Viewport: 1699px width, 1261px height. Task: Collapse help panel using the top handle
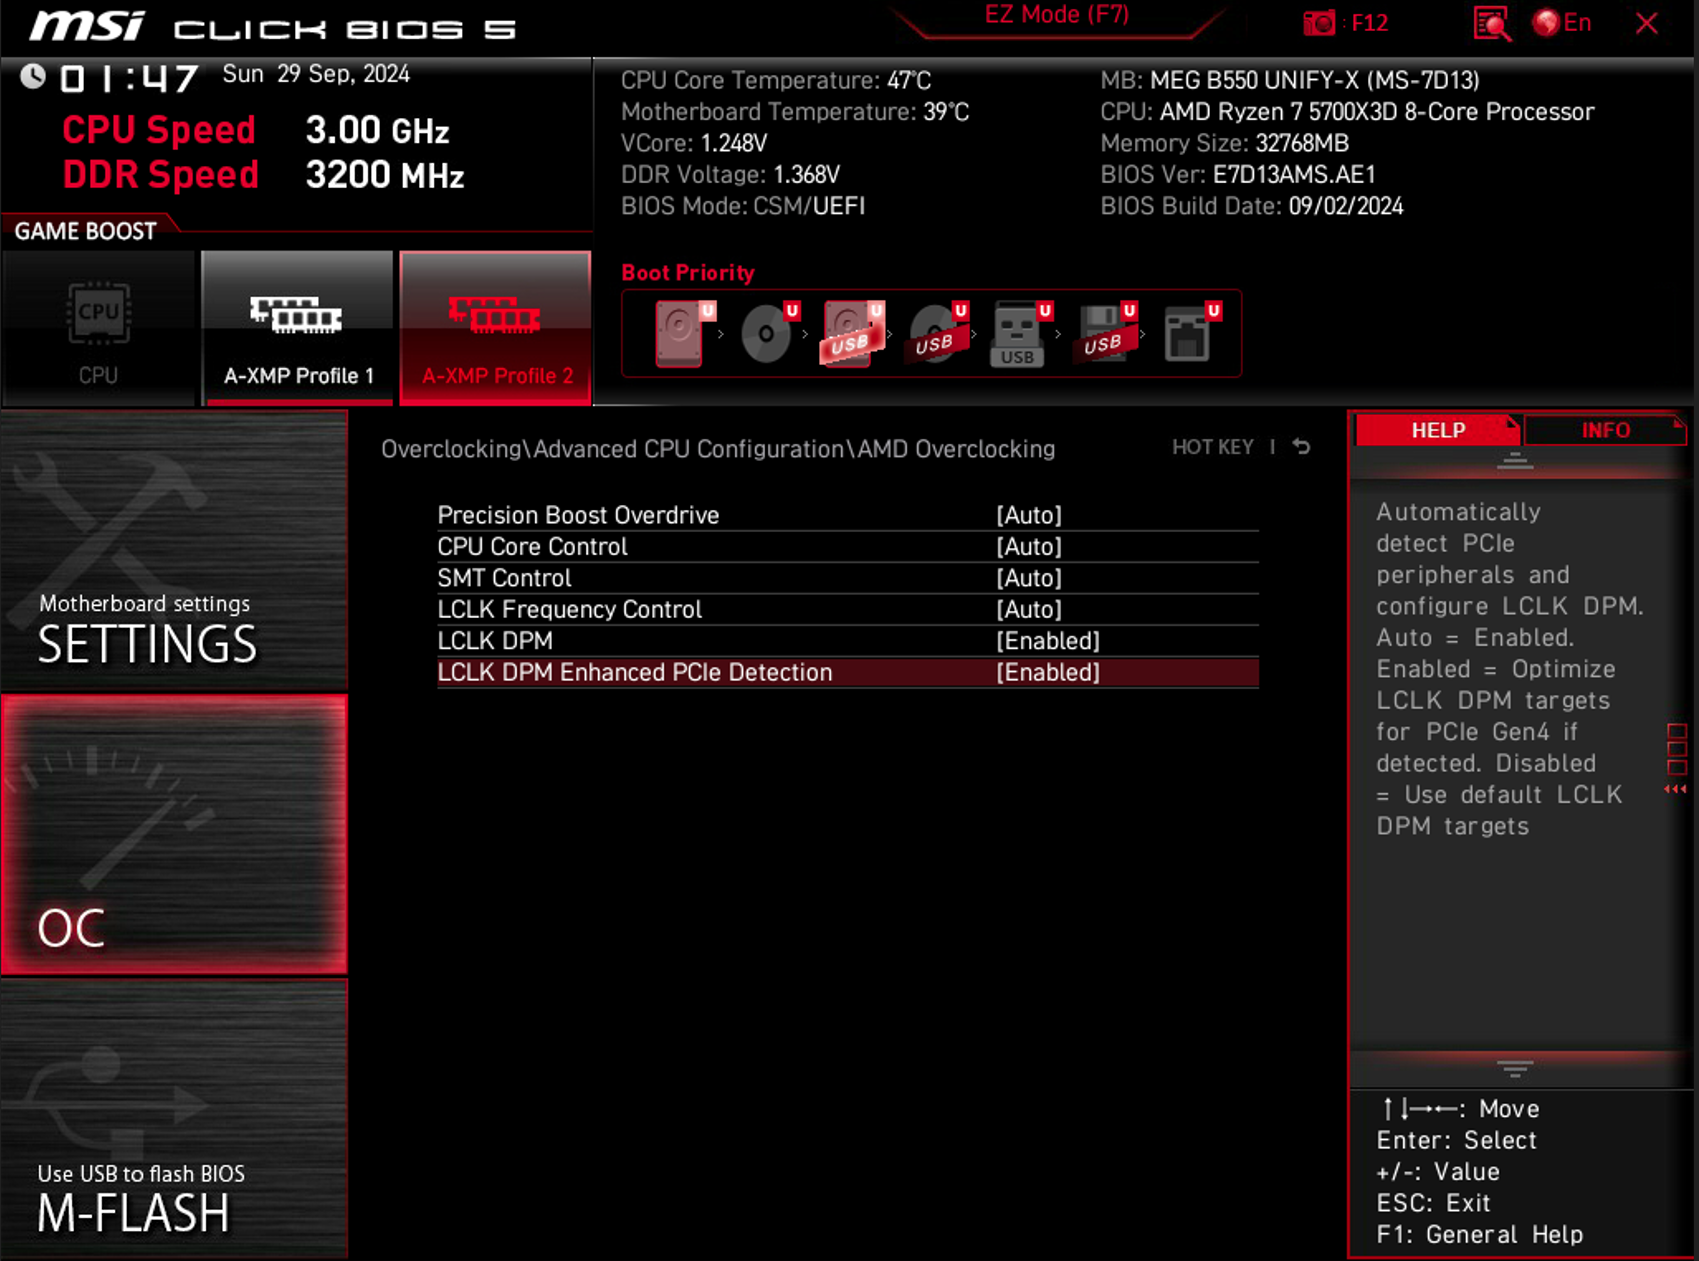coord(1514,461)
